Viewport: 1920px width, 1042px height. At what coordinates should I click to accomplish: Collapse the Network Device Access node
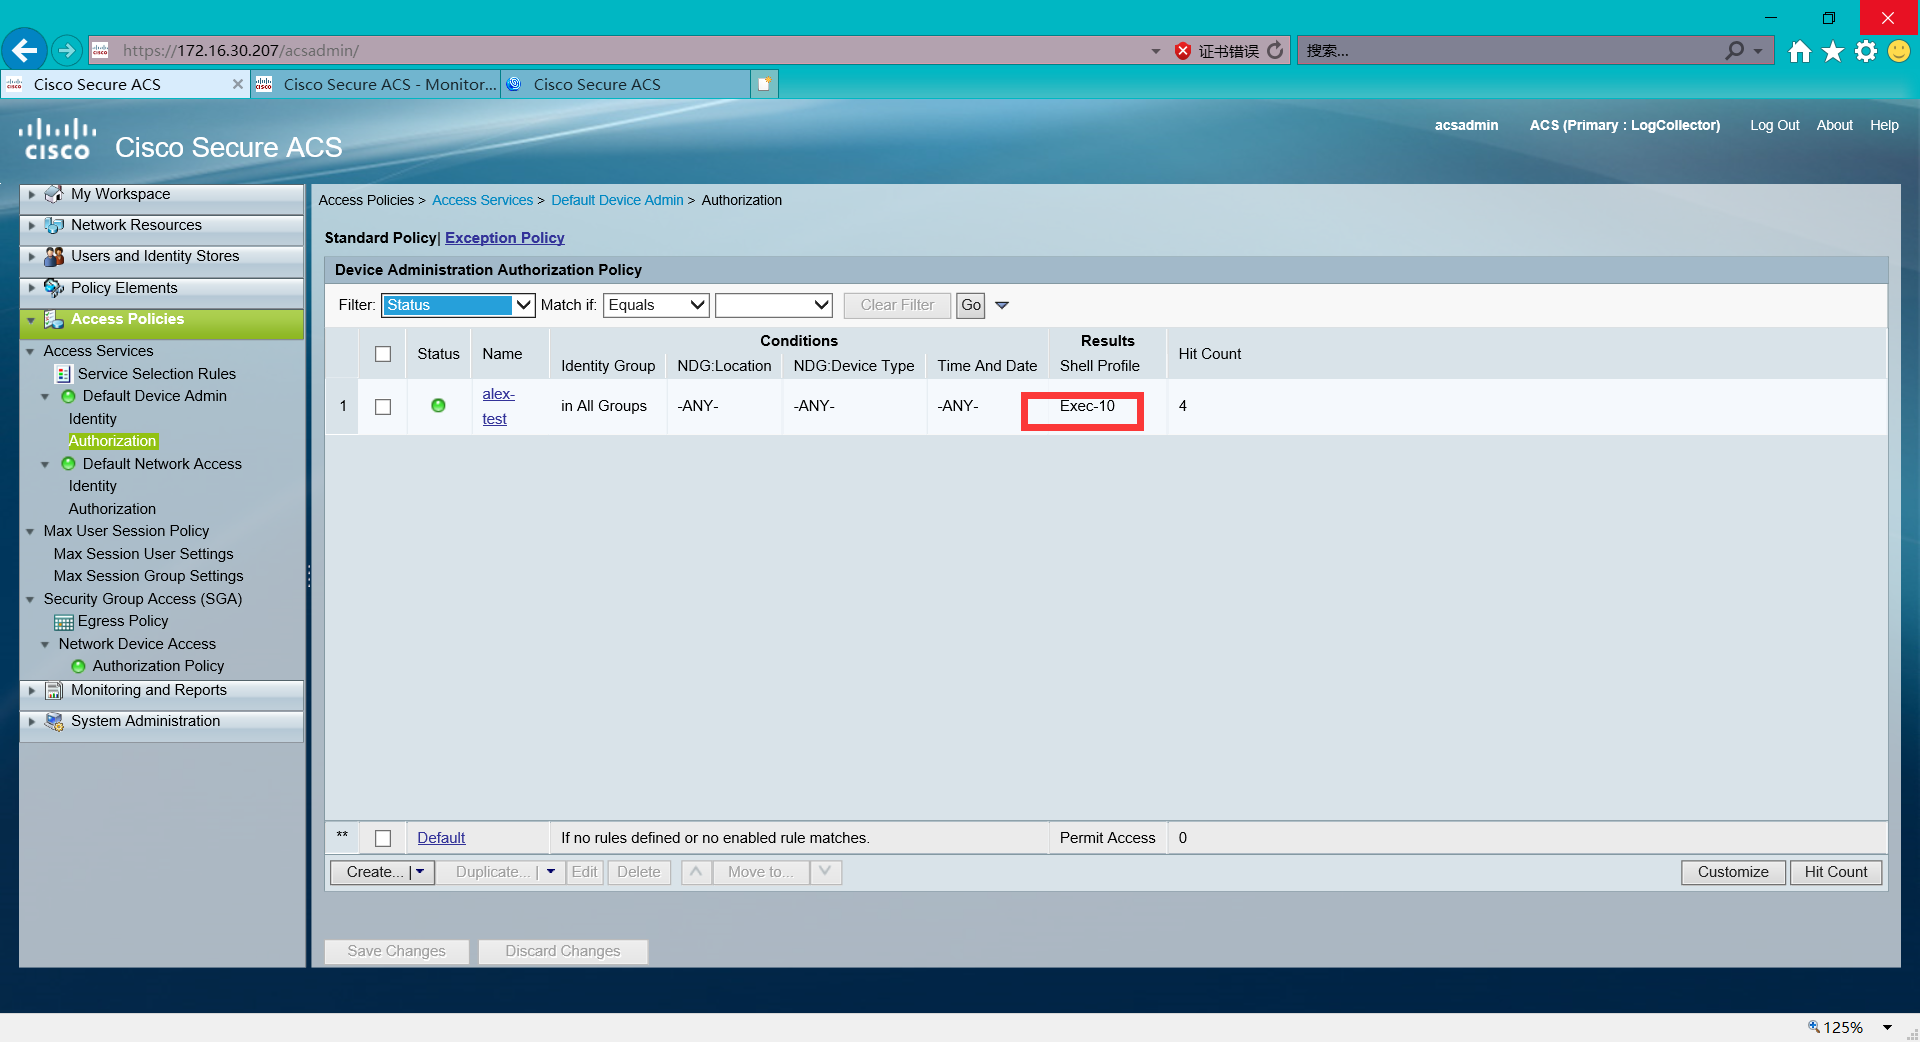45,645
